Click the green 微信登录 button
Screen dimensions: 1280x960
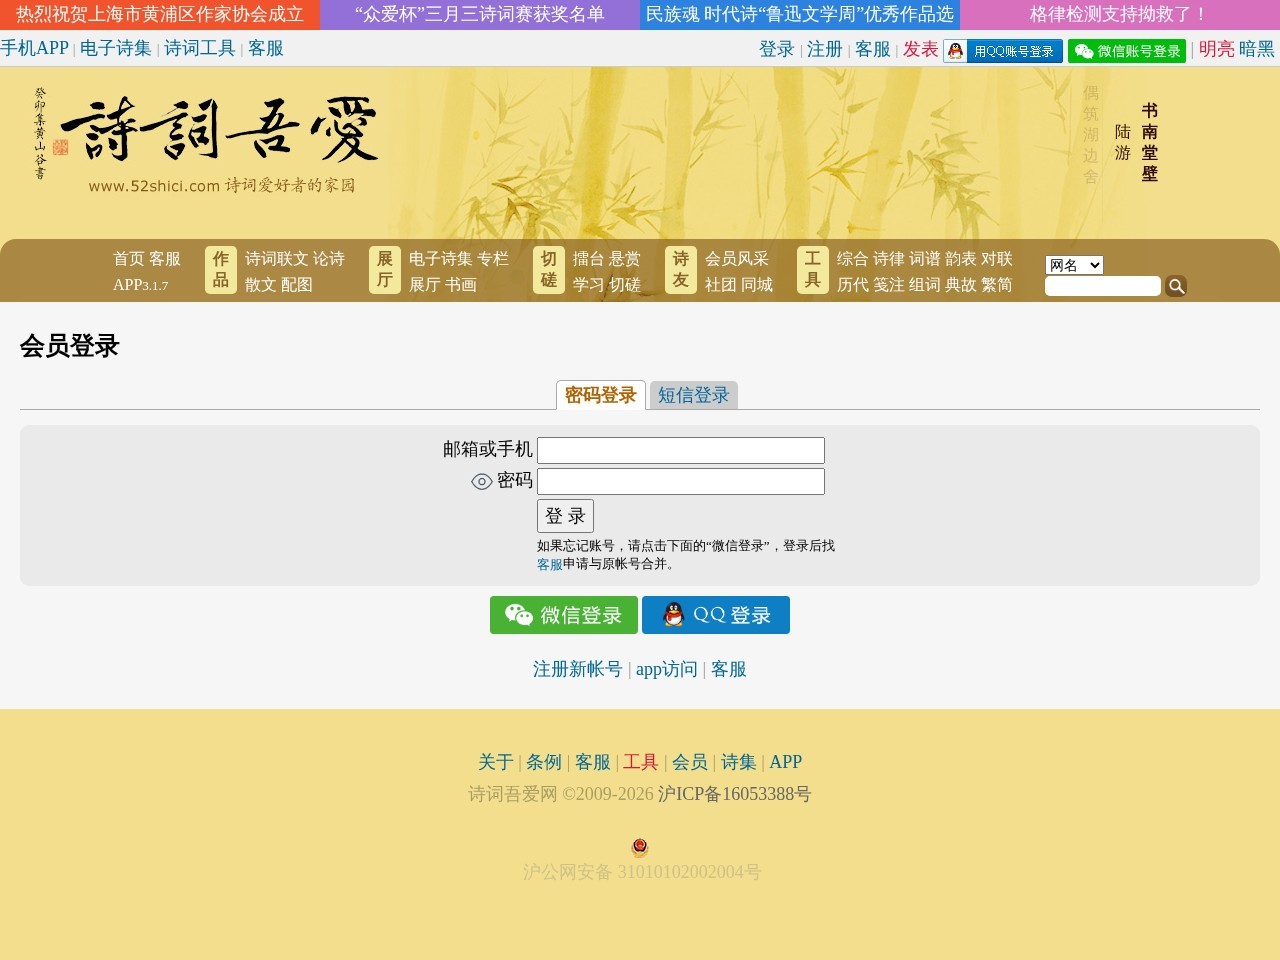coord(564,615)
